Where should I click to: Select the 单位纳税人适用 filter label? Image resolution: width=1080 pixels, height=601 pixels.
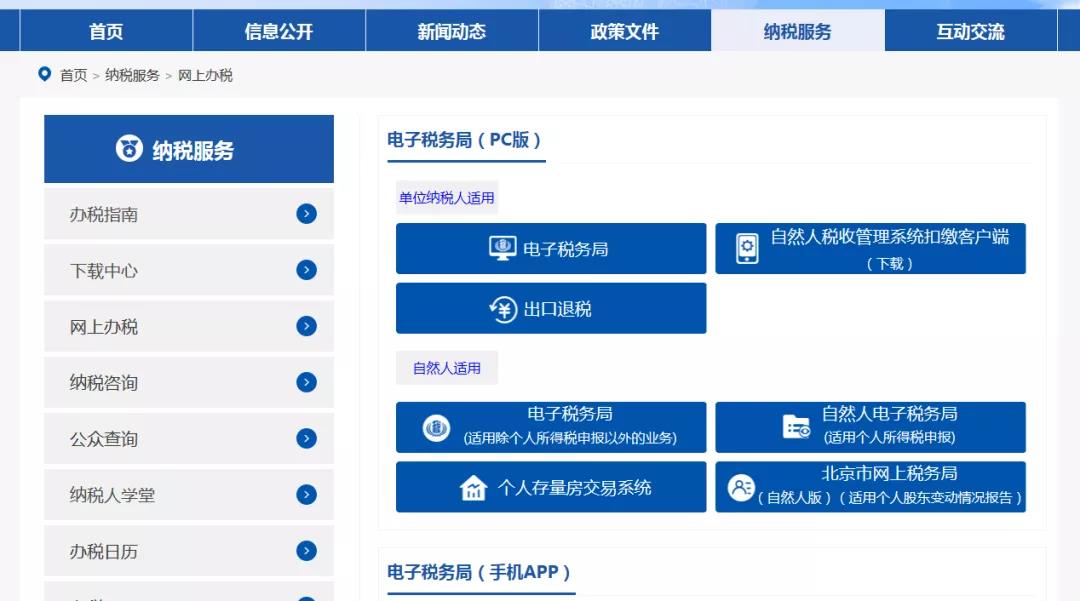(x=446, y=197)
